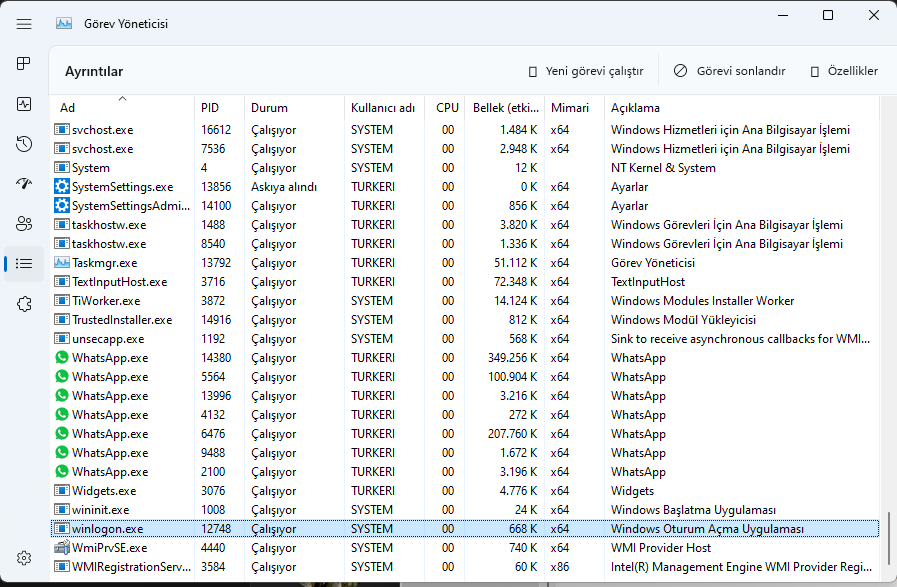Open the App history page icon
The width and height of the screenshot is (897, 587).
(24, 144)
